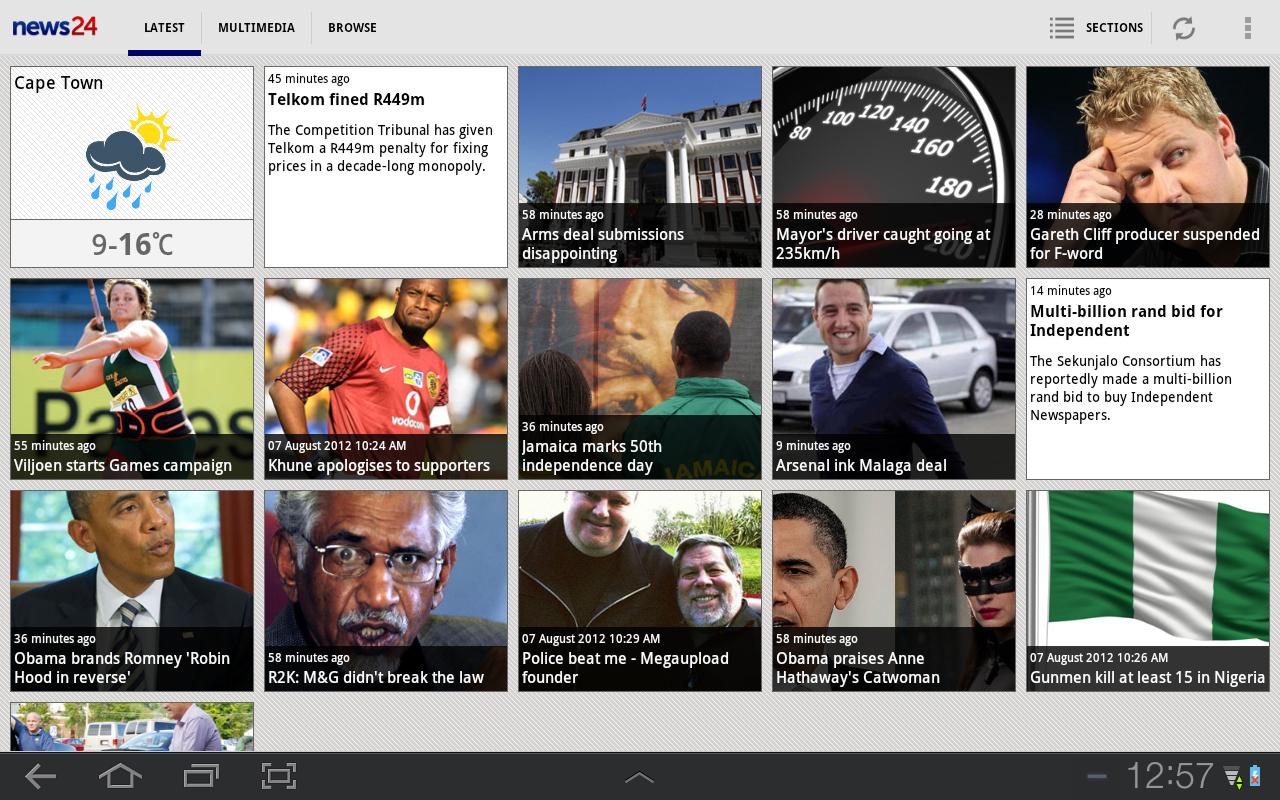Open Arsenal ink Malaga deal story

click(x=894, y=379)
